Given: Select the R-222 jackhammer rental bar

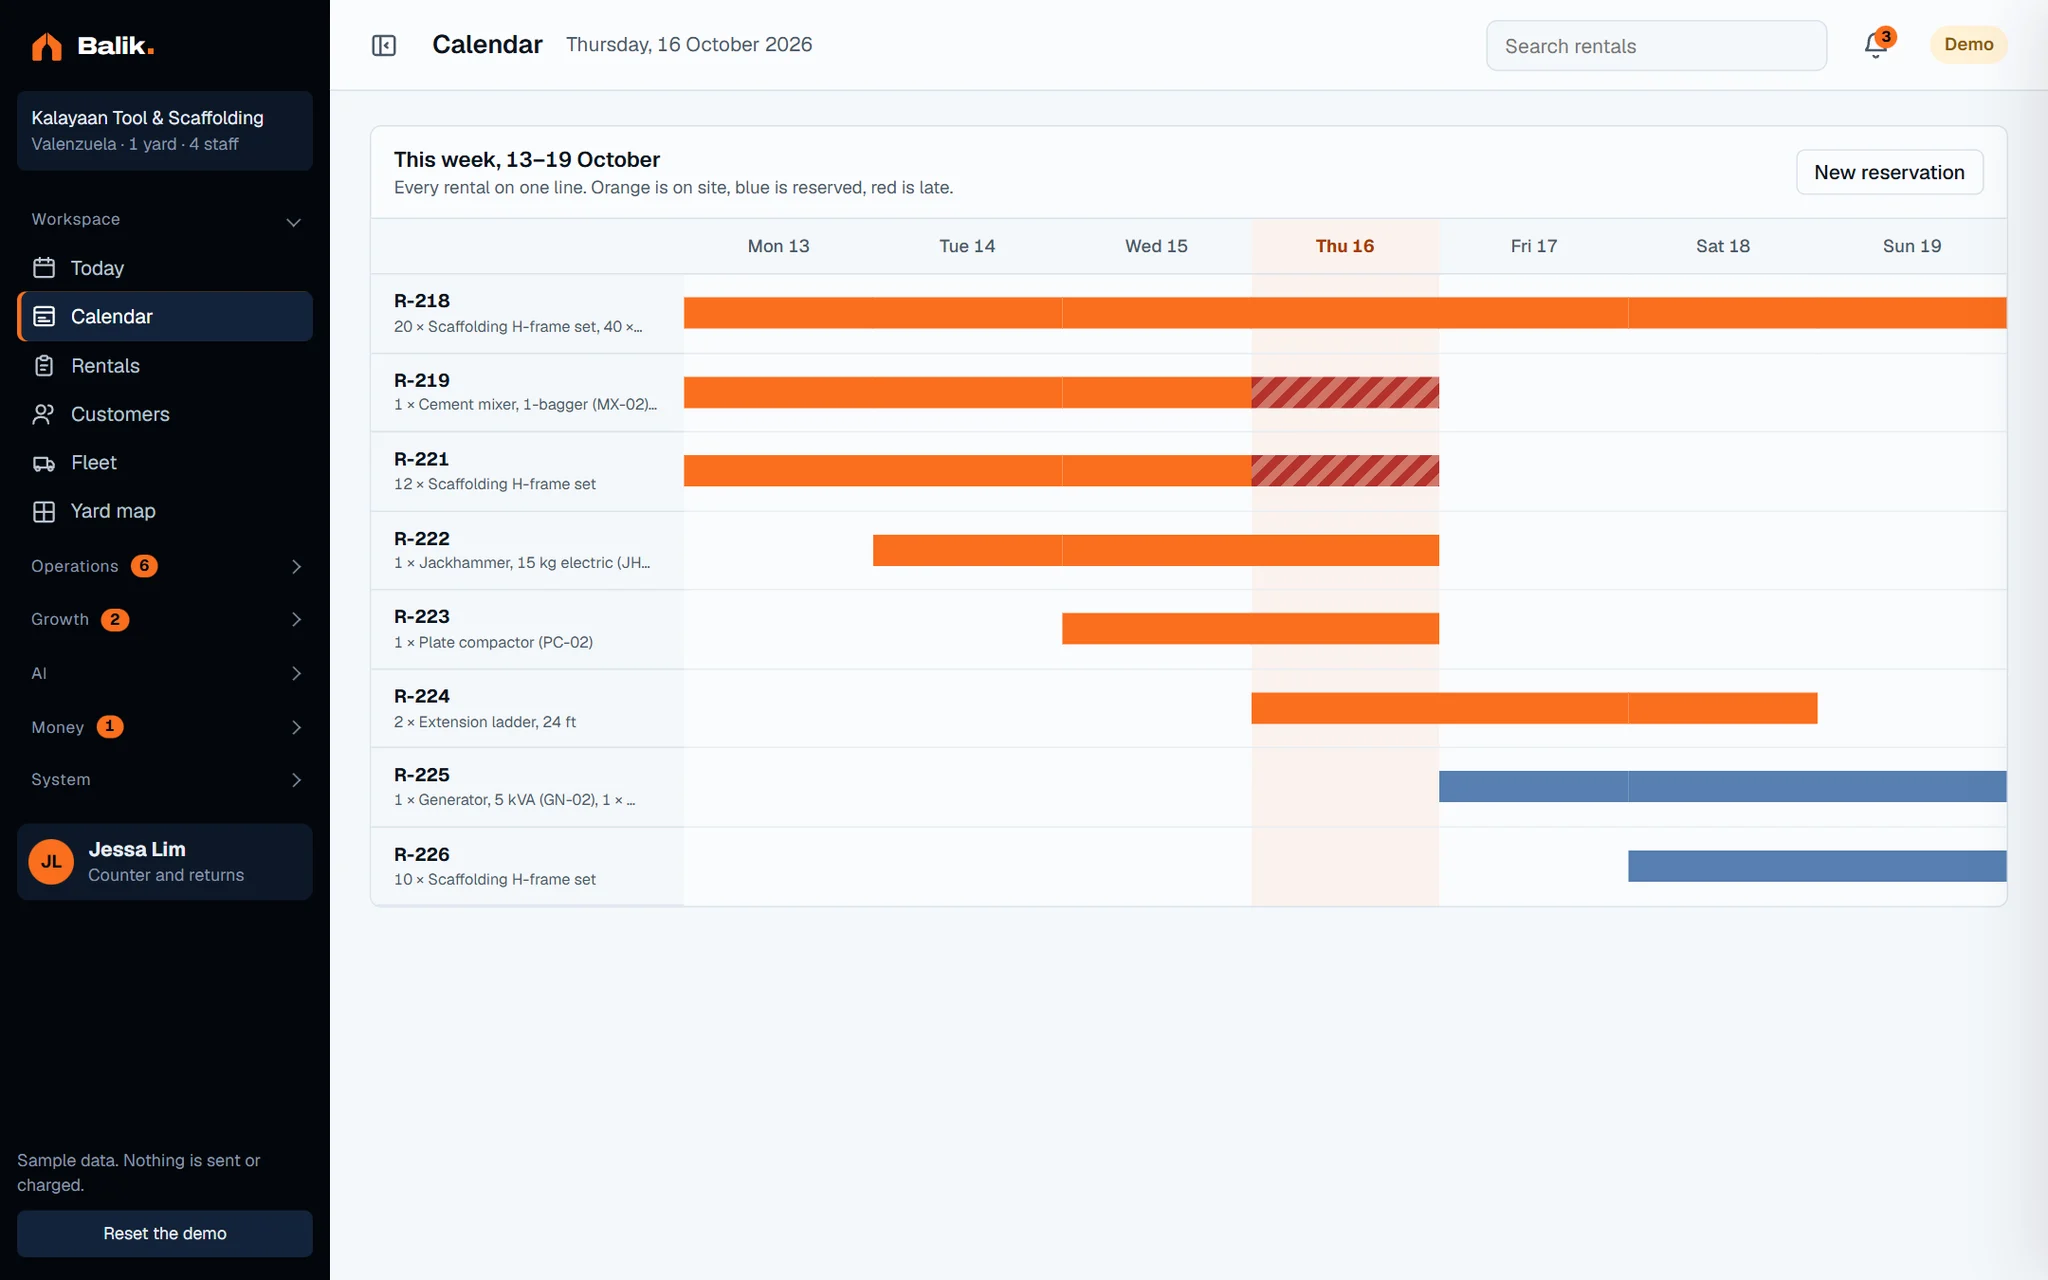Looking at the screenshot, I should 1156,550.
